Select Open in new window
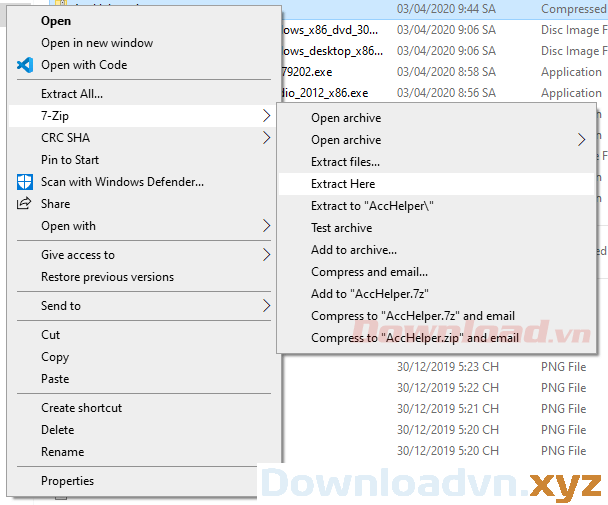This screenshot has height=505, width=608. pos(97,43)
